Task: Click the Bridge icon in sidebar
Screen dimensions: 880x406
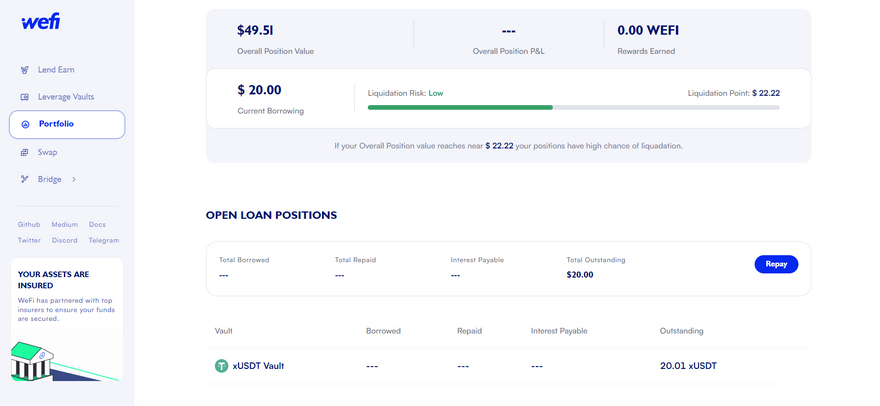Action: click(x=25, y=180)
